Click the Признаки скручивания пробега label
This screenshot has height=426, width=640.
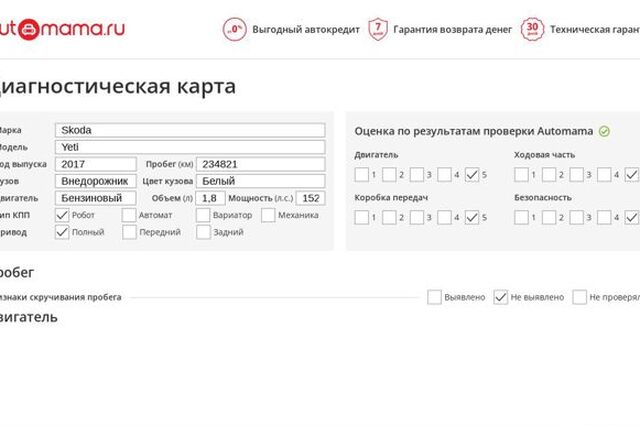pyautogui.click(x=60, y=297)
